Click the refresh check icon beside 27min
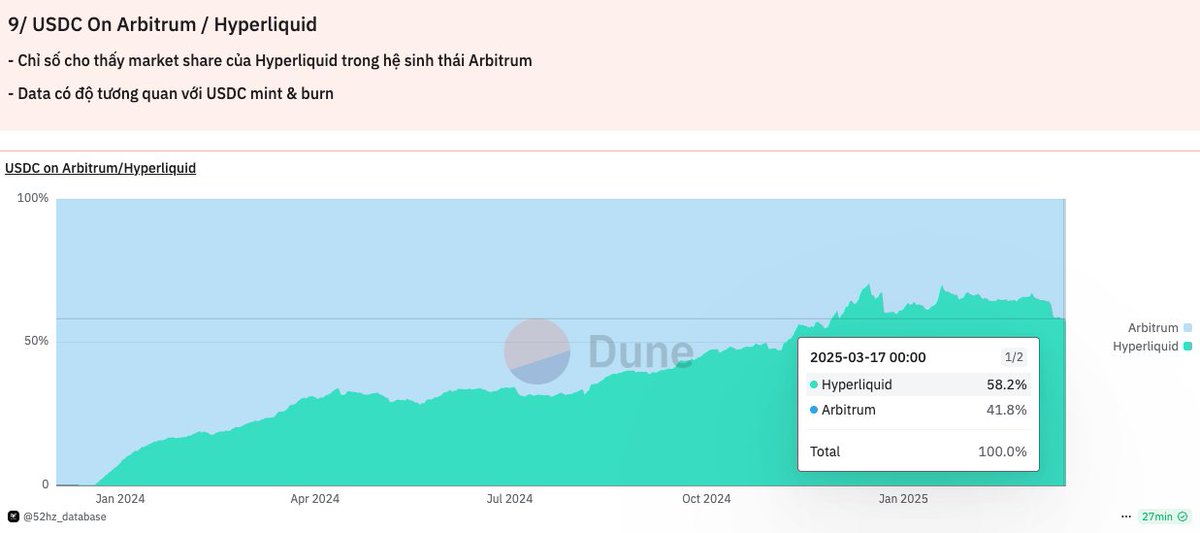The image size is (1200, 533). 1183,516
